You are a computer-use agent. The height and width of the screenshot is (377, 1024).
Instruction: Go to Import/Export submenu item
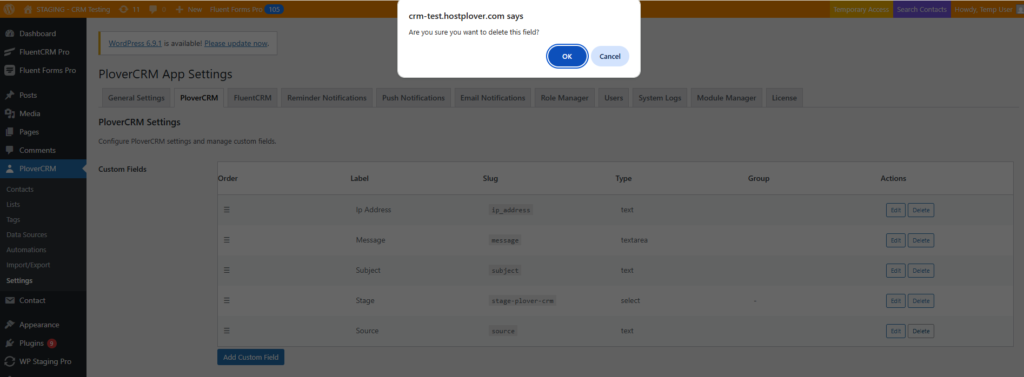28,265
